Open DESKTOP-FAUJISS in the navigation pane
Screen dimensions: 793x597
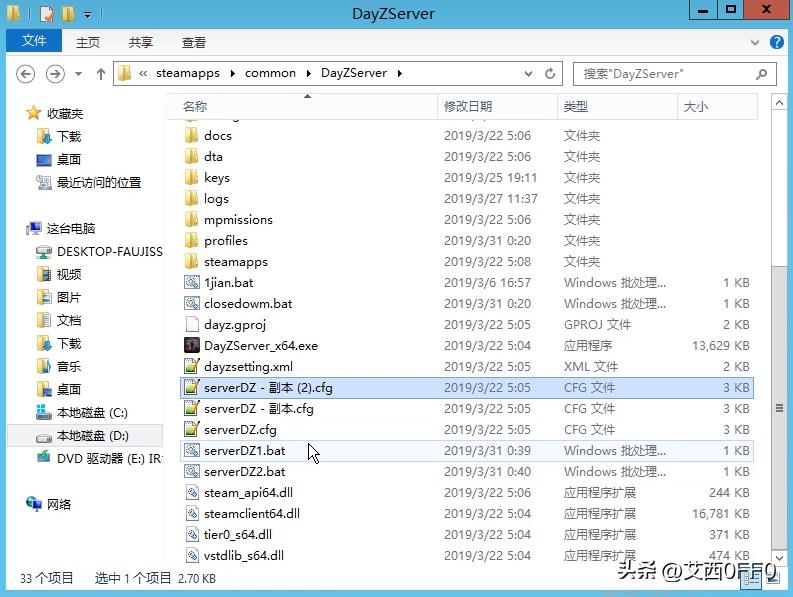click(x=109, y=251)
